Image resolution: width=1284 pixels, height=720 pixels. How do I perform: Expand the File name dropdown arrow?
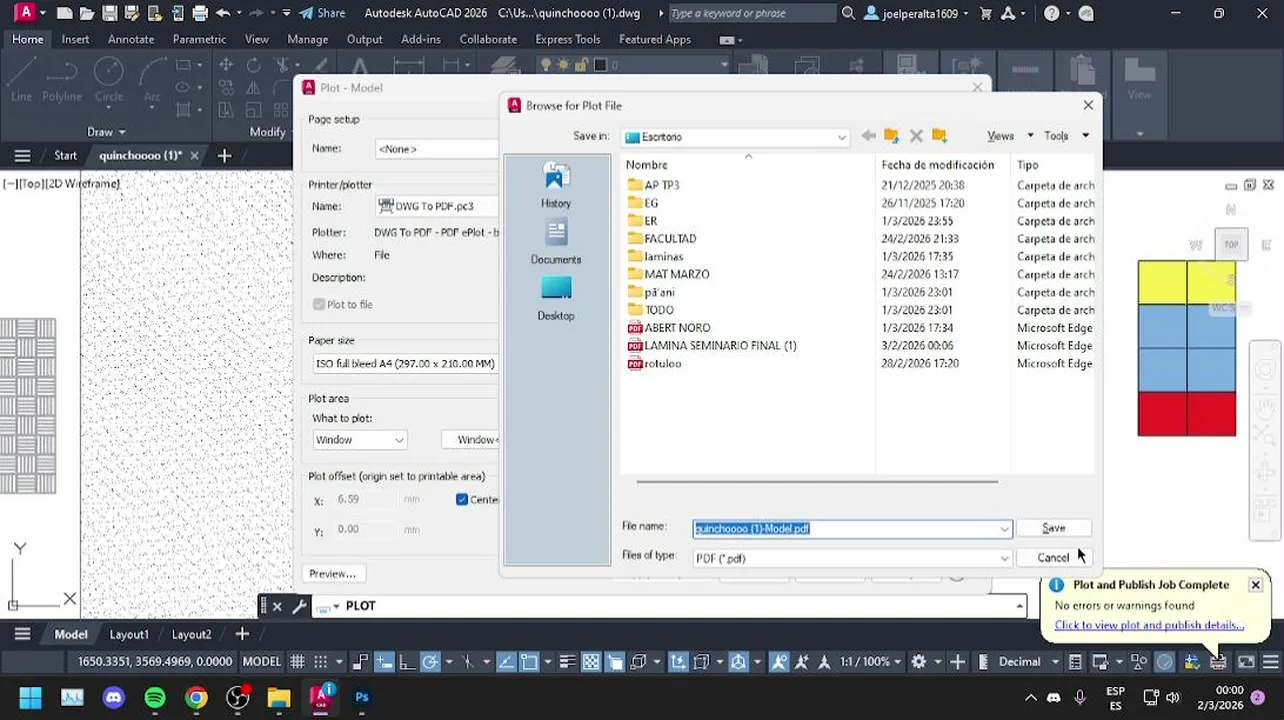click(1004, 529)
